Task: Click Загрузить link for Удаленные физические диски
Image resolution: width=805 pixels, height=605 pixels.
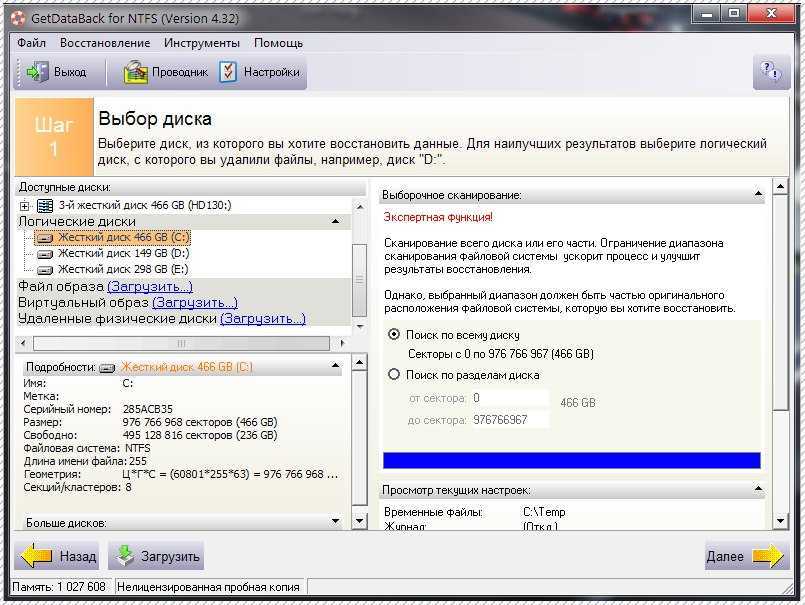Action: point(263,318)
